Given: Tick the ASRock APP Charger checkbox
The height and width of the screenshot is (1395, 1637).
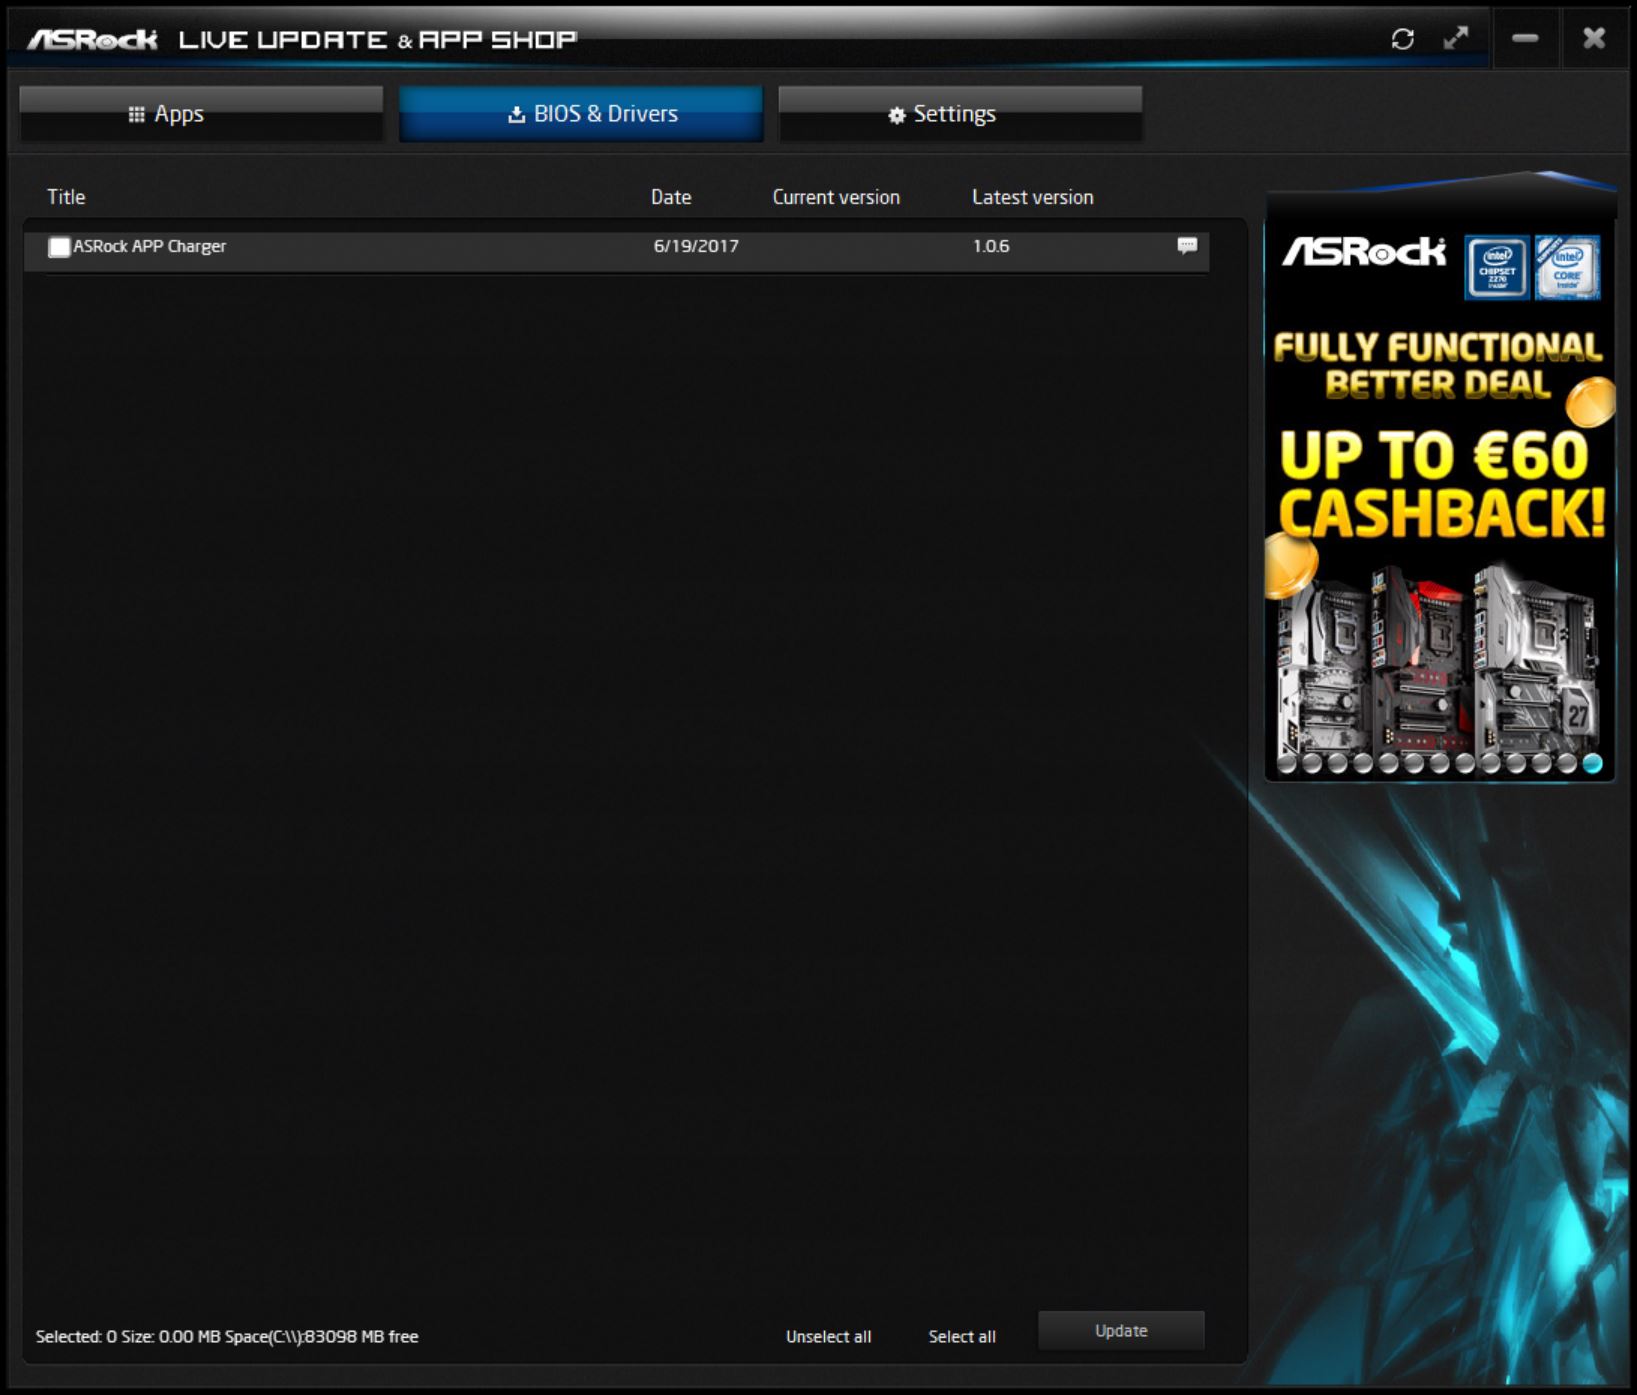Looking at the screenshot, I should [x=59, y=247].
